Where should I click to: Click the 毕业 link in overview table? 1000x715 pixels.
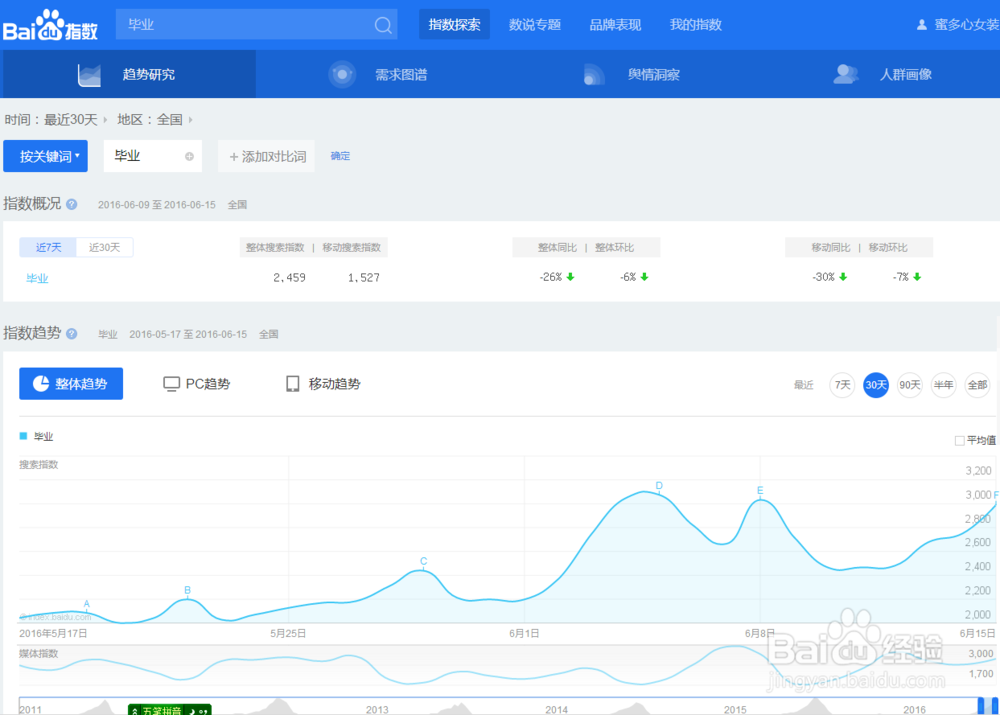(x=37, y=278)
